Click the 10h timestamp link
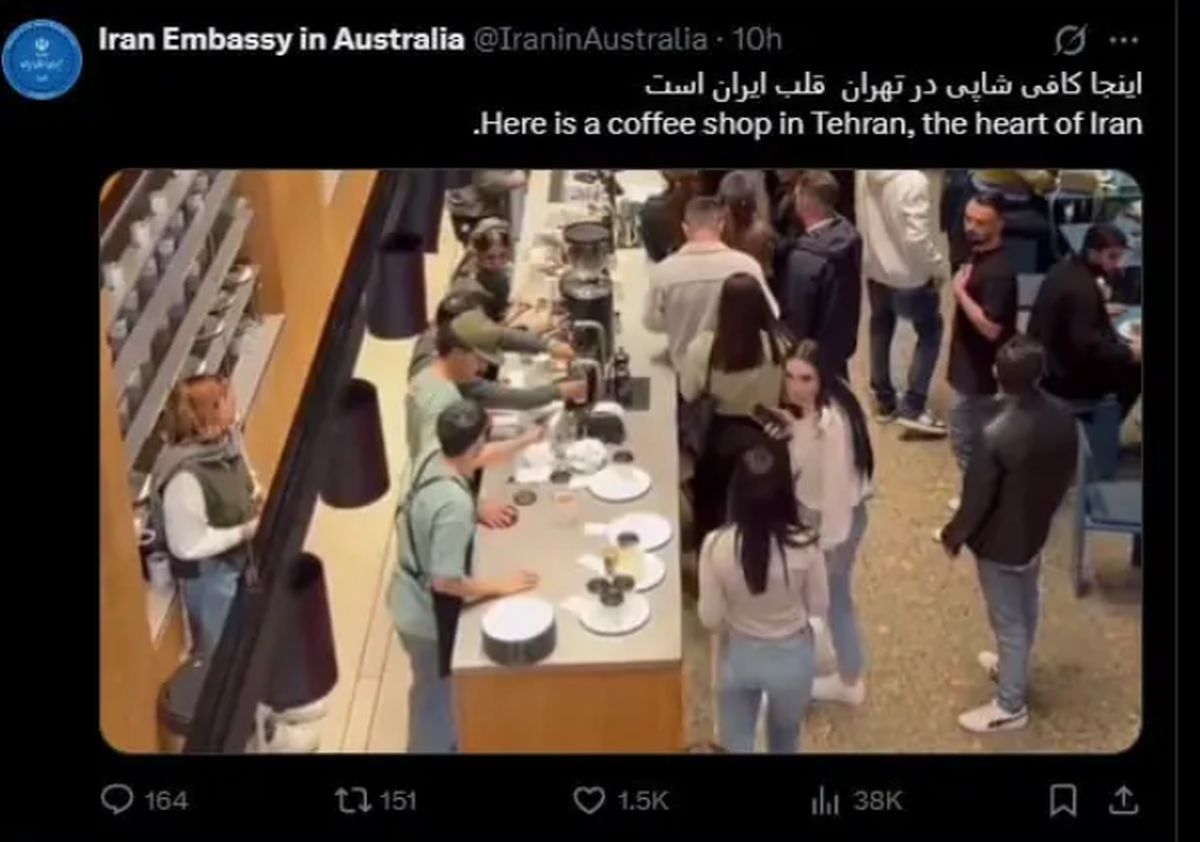The image size is (1200, 842). (x=757, y=40)
